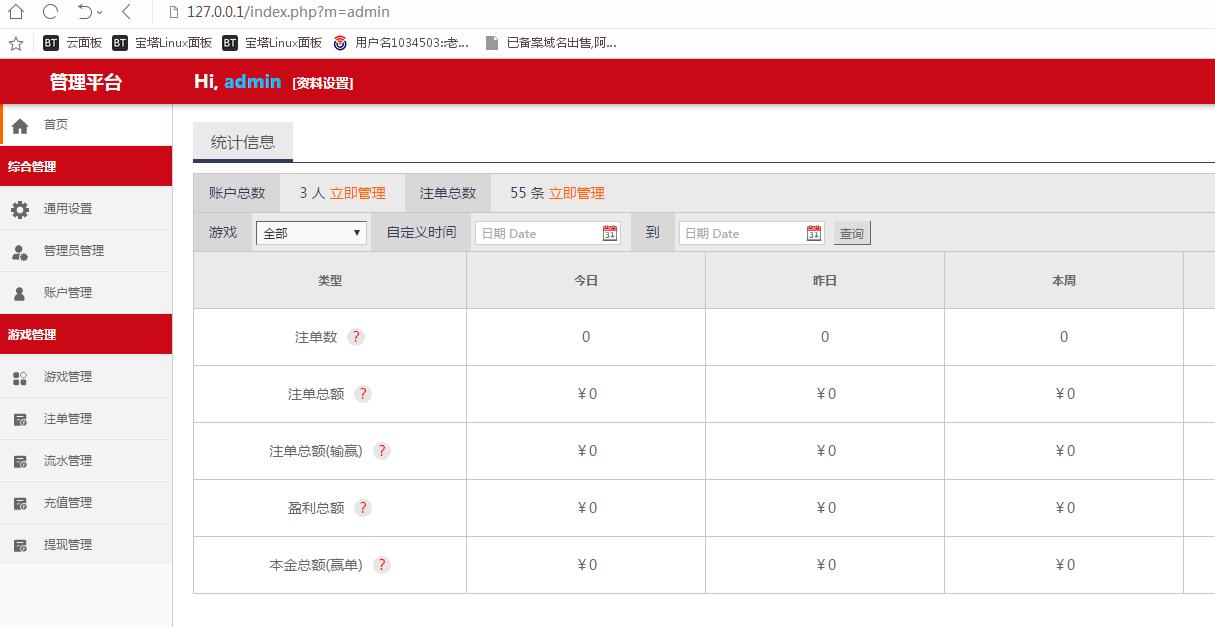Click the 游戏管理 sidebar icon

coord(20,378)
